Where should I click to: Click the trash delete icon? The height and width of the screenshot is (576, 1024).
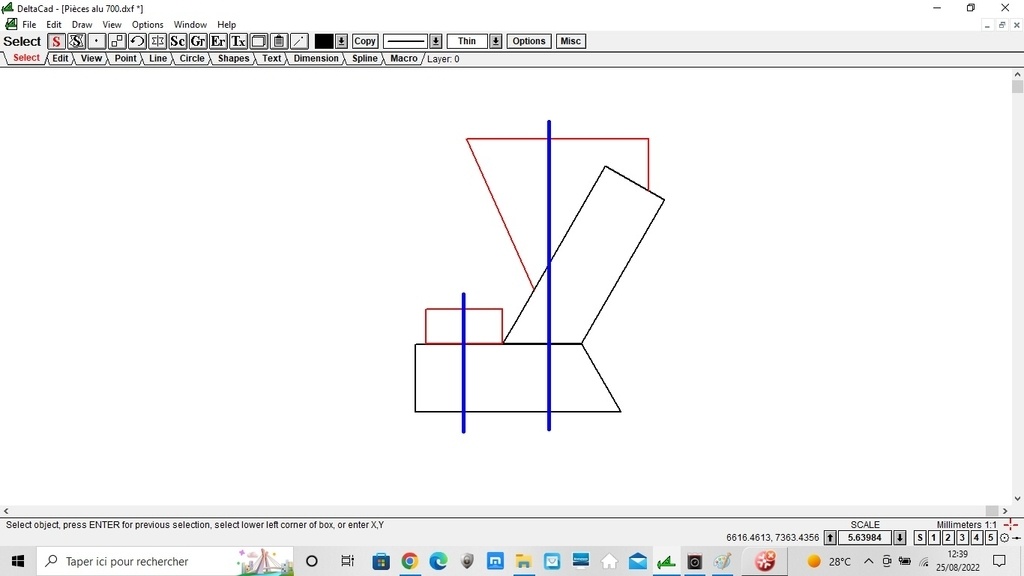click(279, 41)
